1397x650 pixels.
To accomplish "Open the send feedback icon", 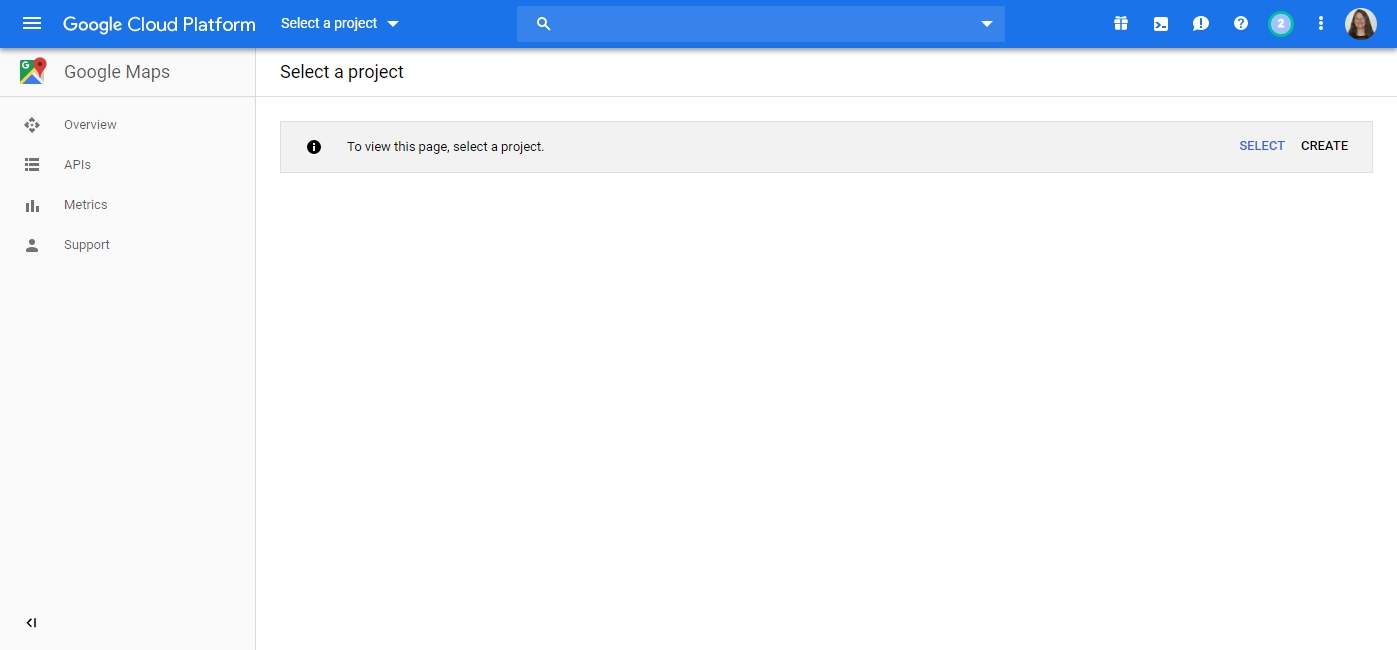I will click(x=1201, y=24).
